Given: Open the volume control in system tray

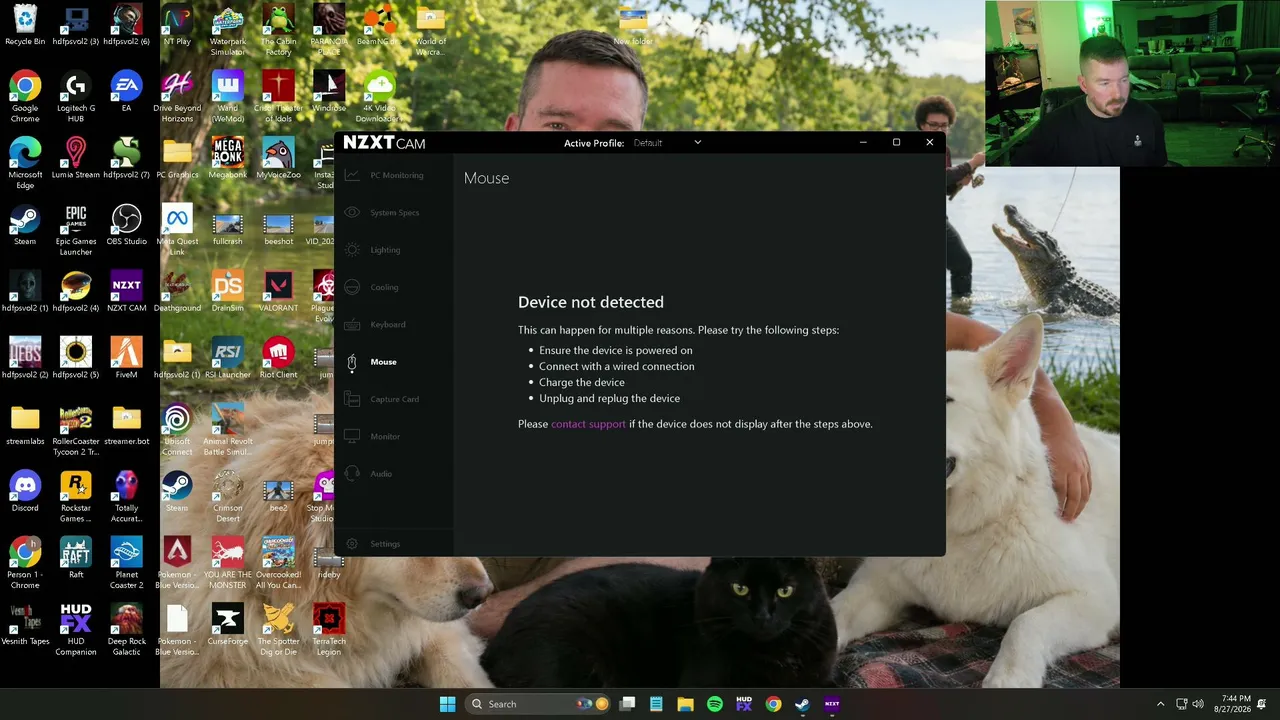Looking at the screenshot, I should pyautogui.click(x=1198, y=704).
